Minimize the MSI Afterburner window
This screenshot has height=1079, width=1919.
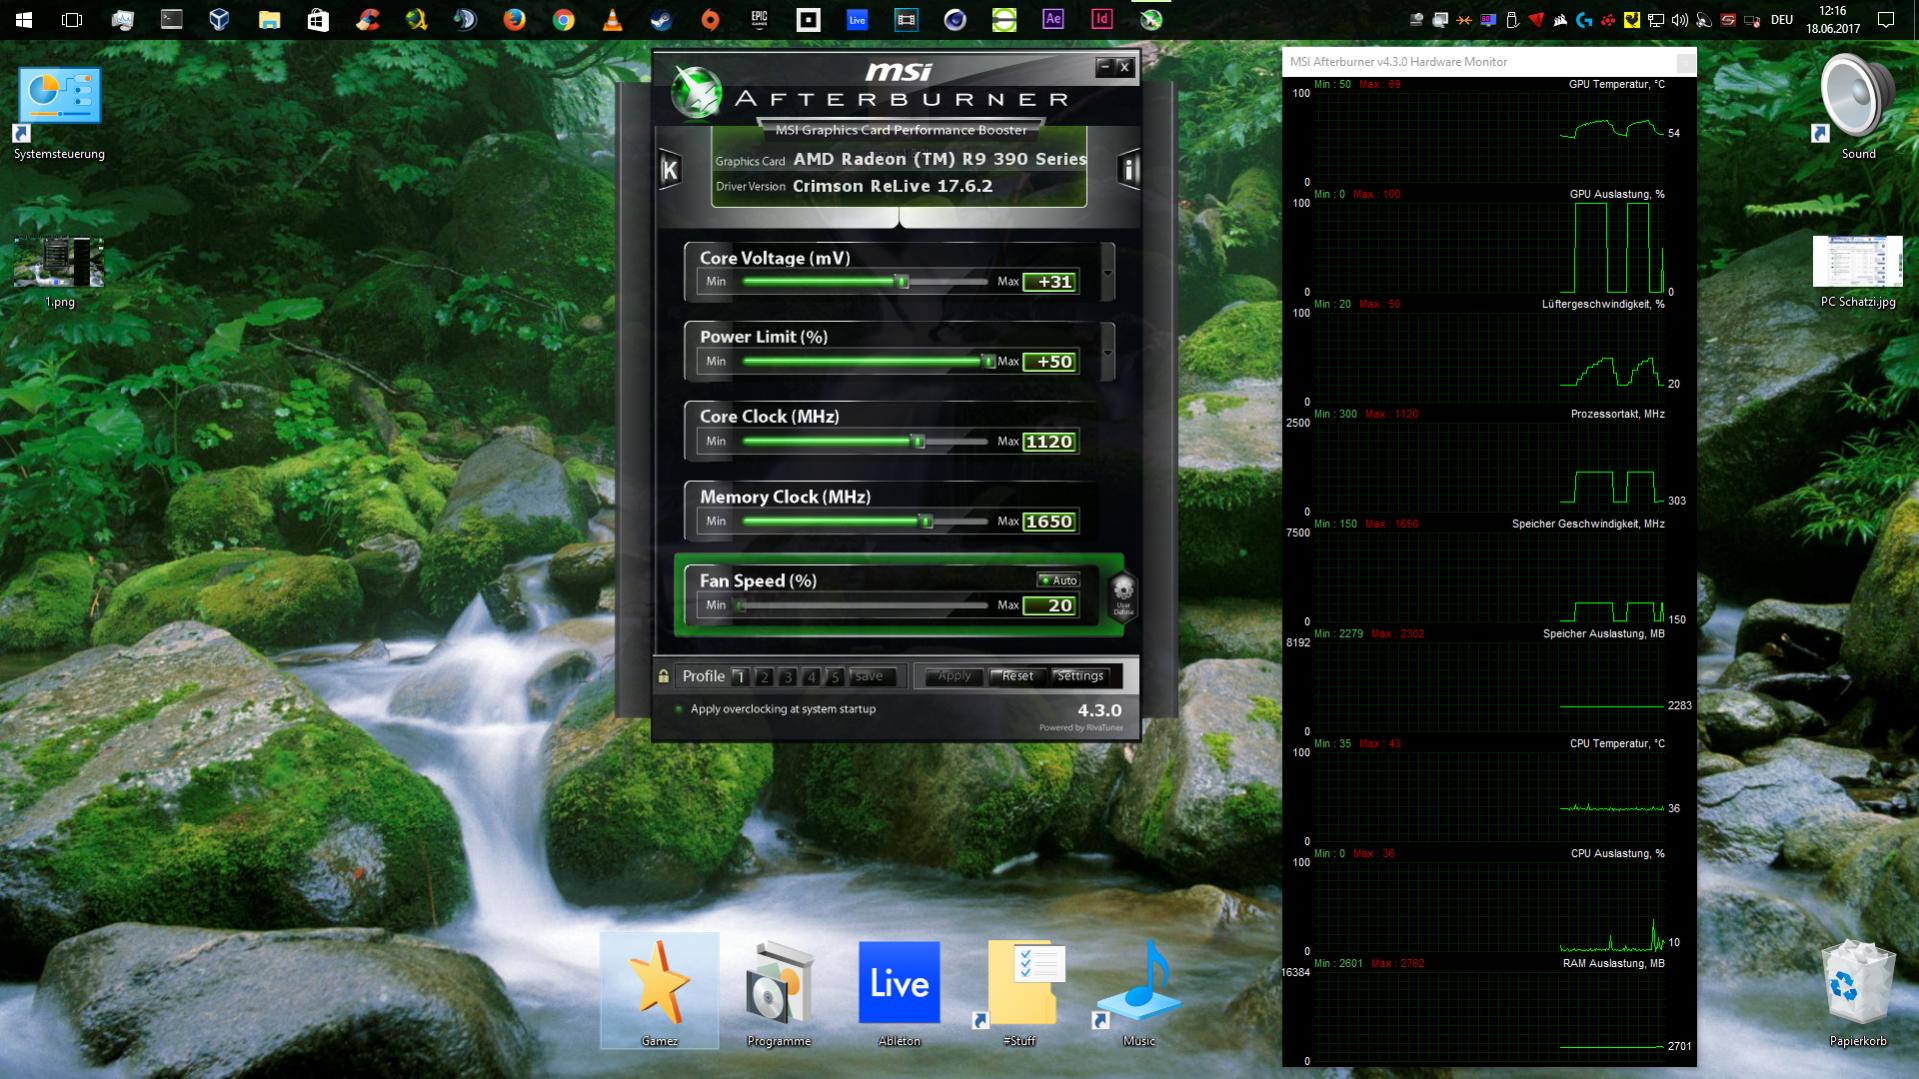coord(1105,67)
